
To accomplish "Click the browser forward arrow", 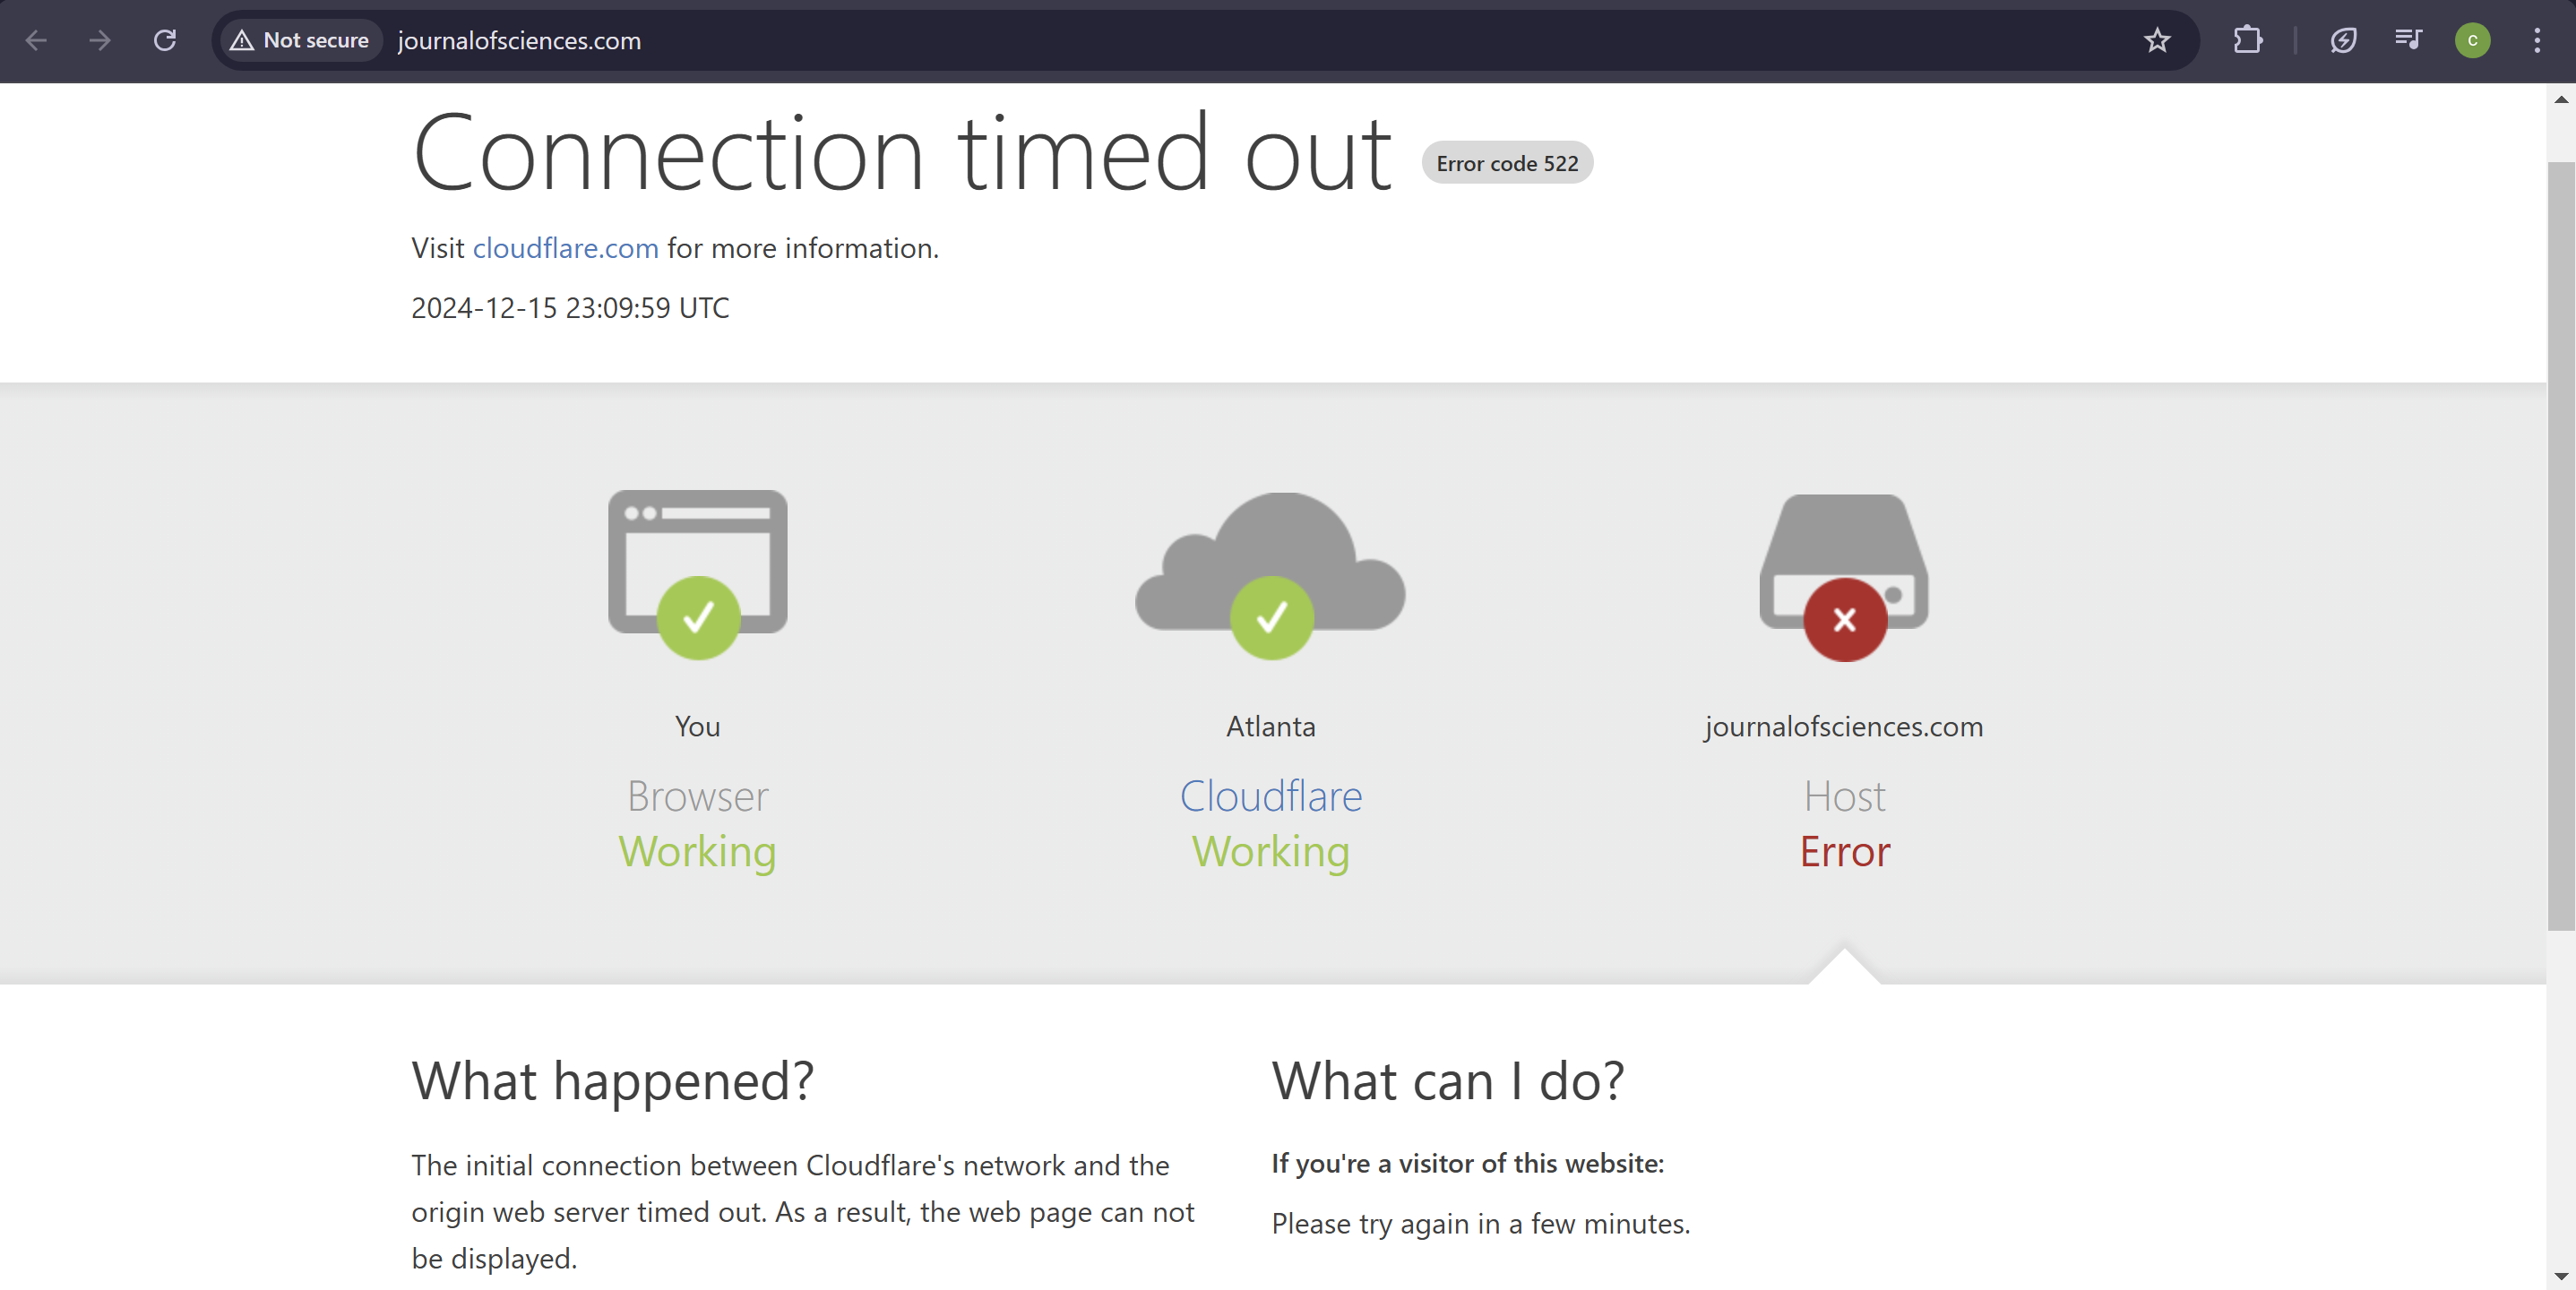I will pos(100,40).
